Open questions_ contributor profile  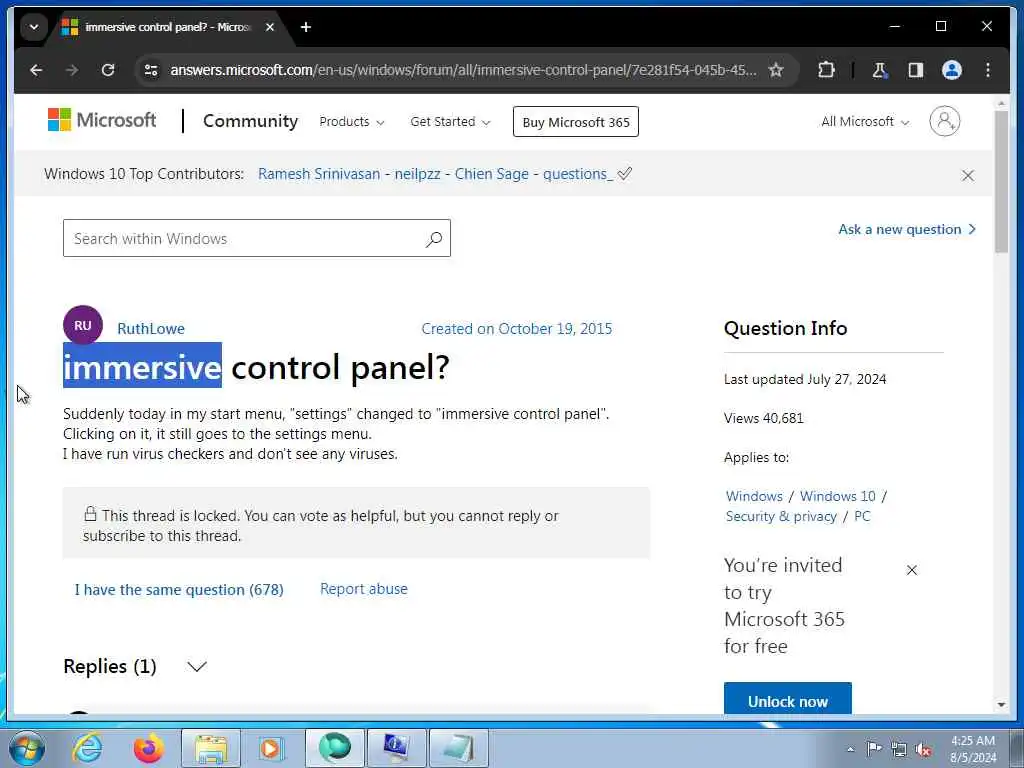click(x=578, y=174)
